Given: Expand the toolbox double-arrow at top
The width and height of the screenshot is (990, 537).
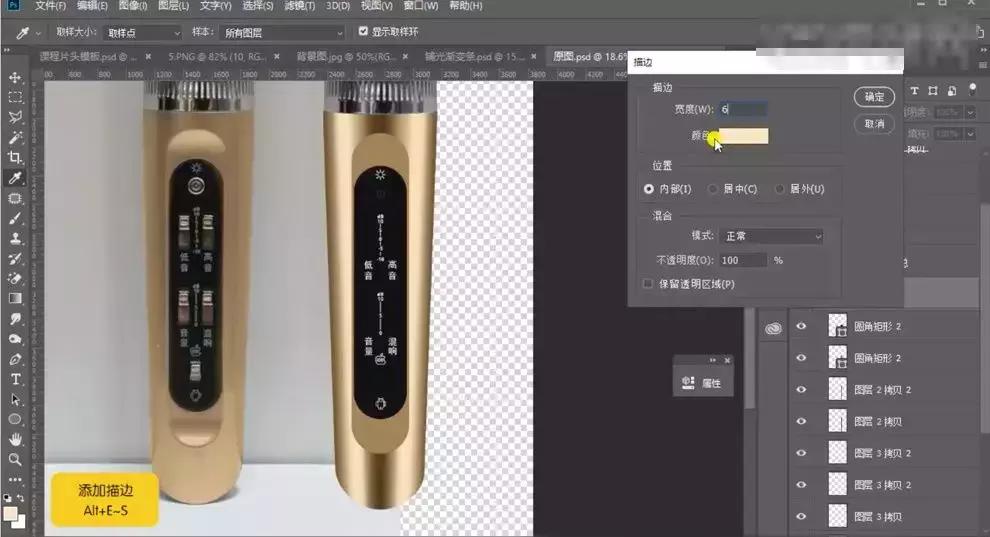Looking at the screenshot, I should 7,50.
